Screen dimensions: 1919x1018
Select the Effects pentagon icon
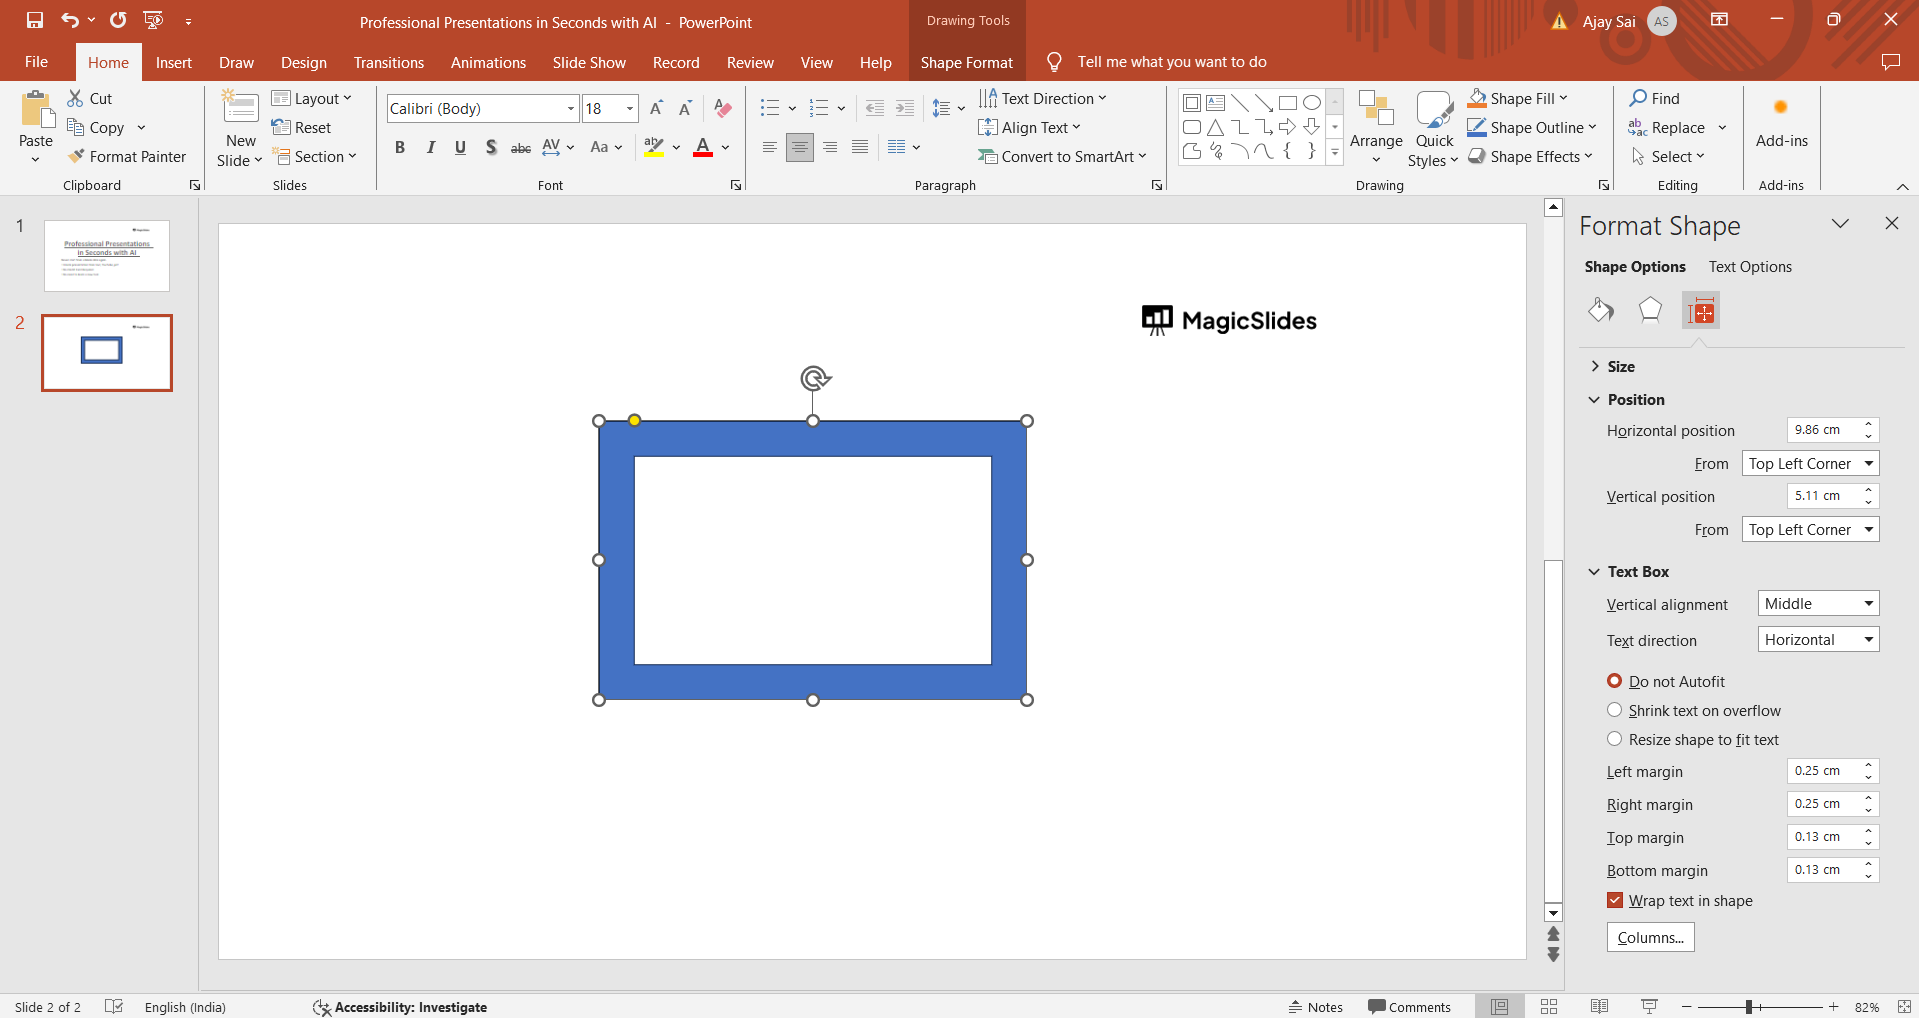(x=1650, y=311)
